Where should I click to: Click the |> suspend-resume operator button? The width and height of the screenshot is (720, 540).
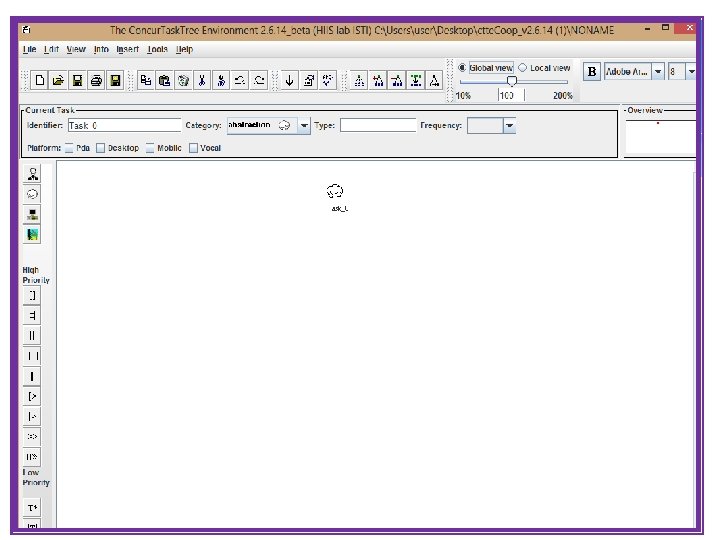click(x=32, y=416)
